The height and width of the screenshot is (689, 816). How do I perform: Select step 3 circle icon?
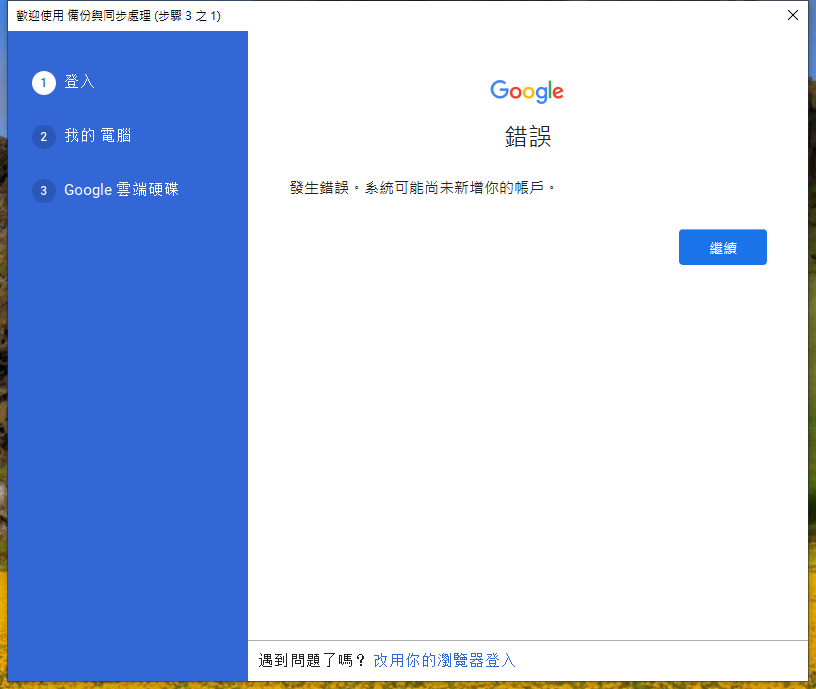44,190
